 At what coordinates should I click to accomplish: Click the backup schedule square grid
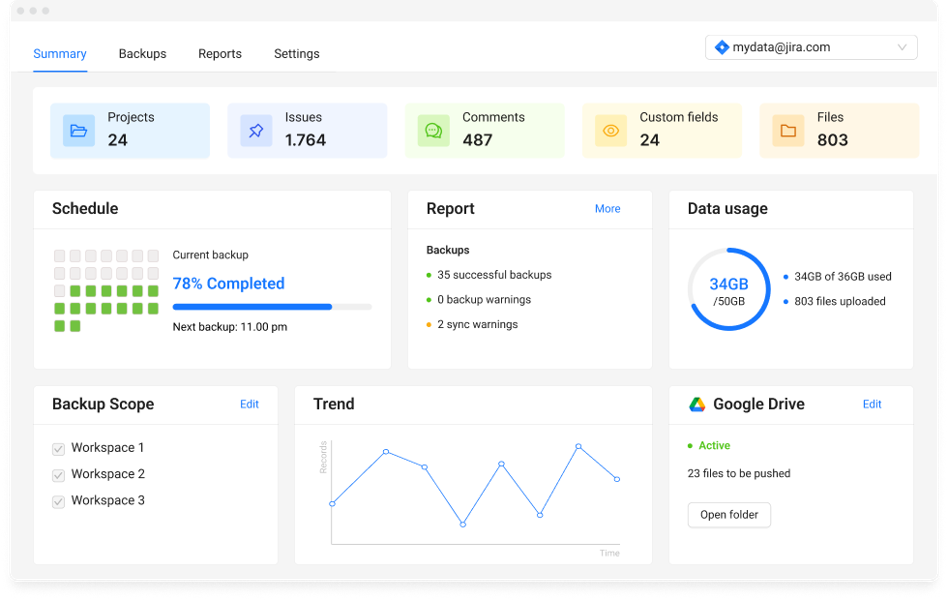coord(106,291)
